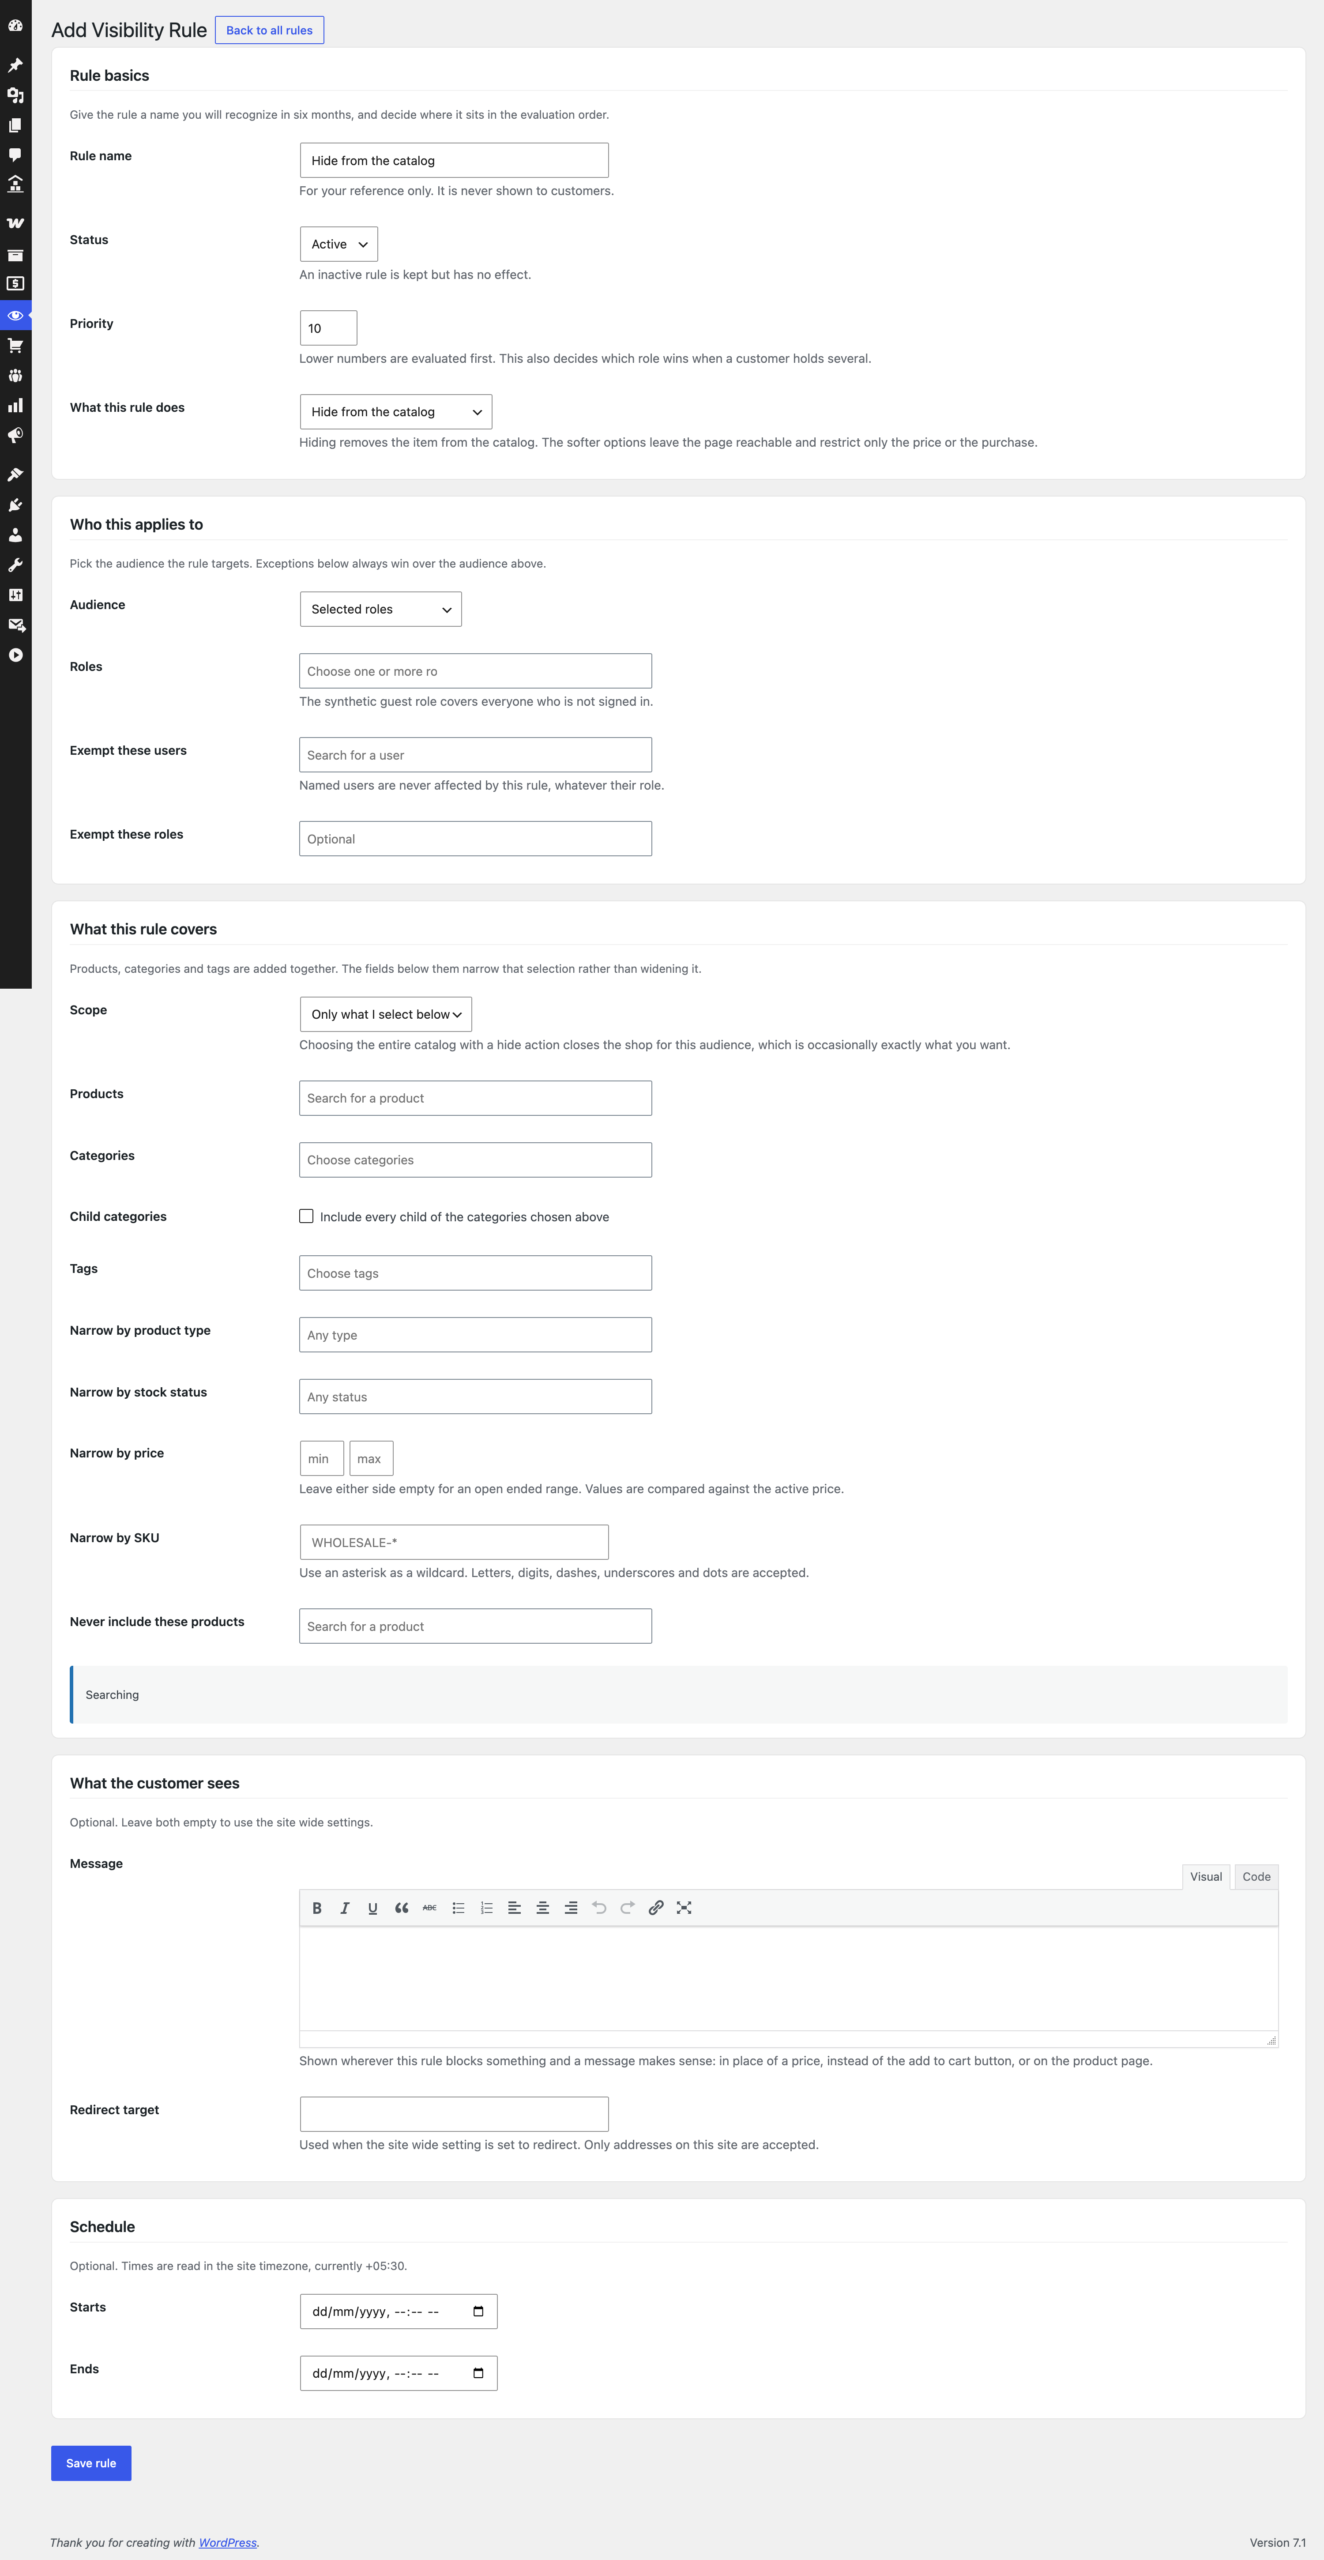The height and width of the screenshot is (2560, 1324).
Task: Click the Choose categories field
Action: pyautogui.click(x=475, y=1160)
